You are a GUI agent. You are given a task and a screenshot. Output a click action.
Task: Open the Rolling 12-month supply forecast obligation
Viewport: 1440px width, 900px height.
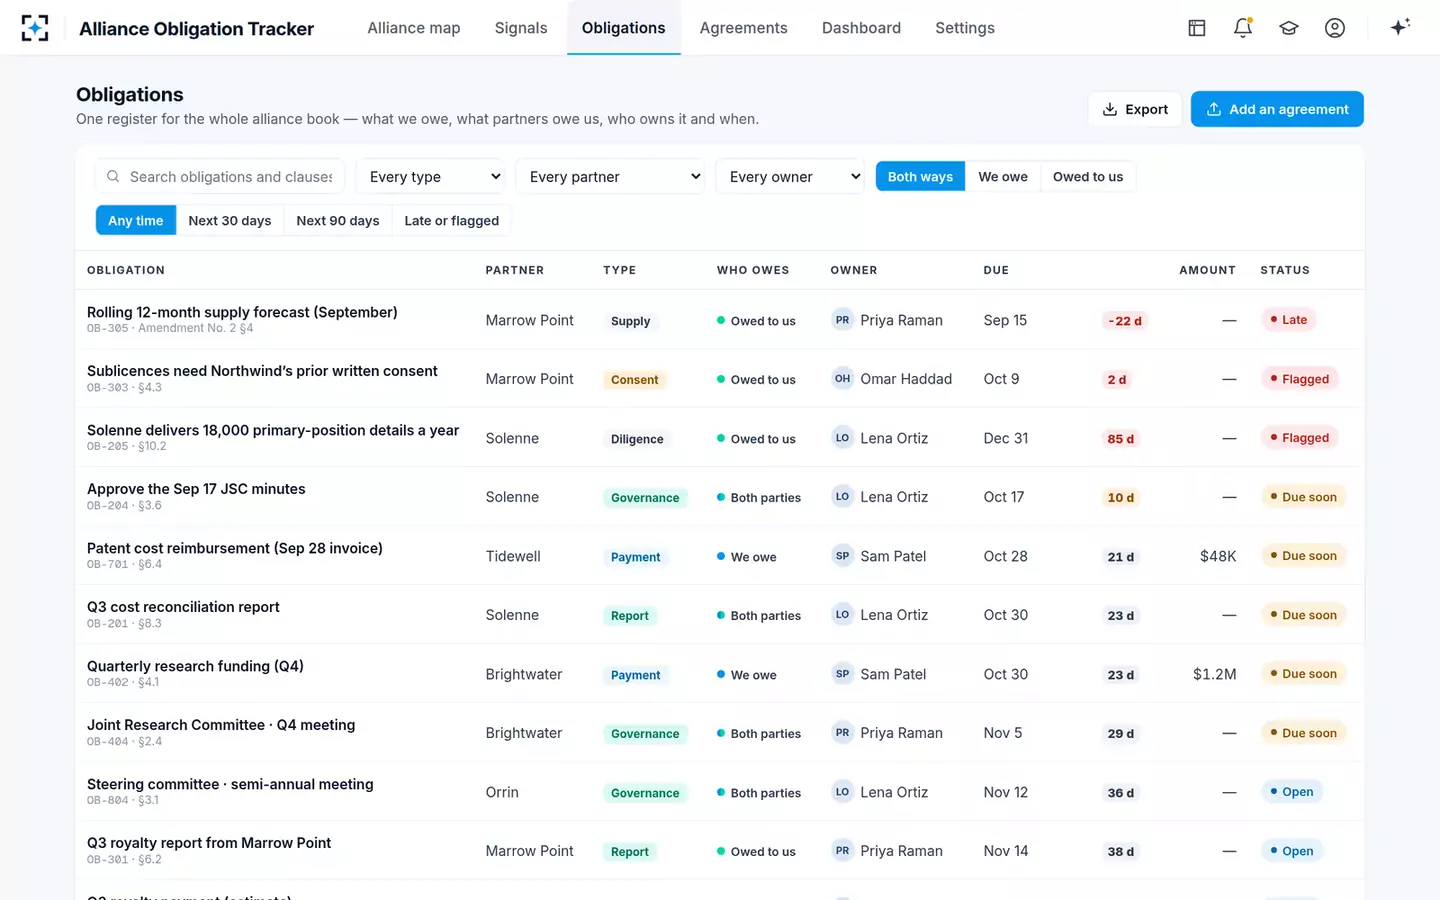242,312
